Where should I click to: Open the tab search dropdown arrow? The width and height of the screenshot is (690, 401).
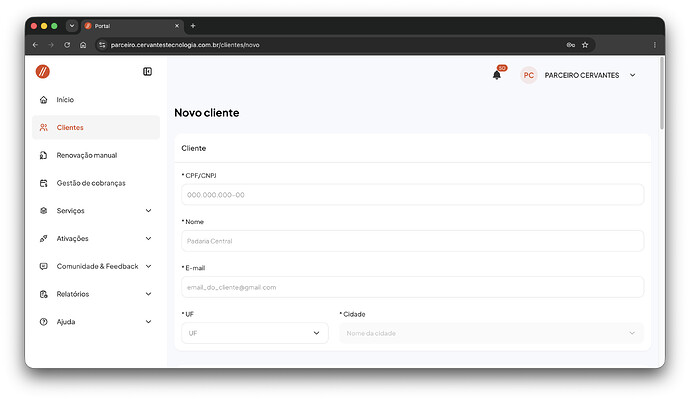click(72, 26)
